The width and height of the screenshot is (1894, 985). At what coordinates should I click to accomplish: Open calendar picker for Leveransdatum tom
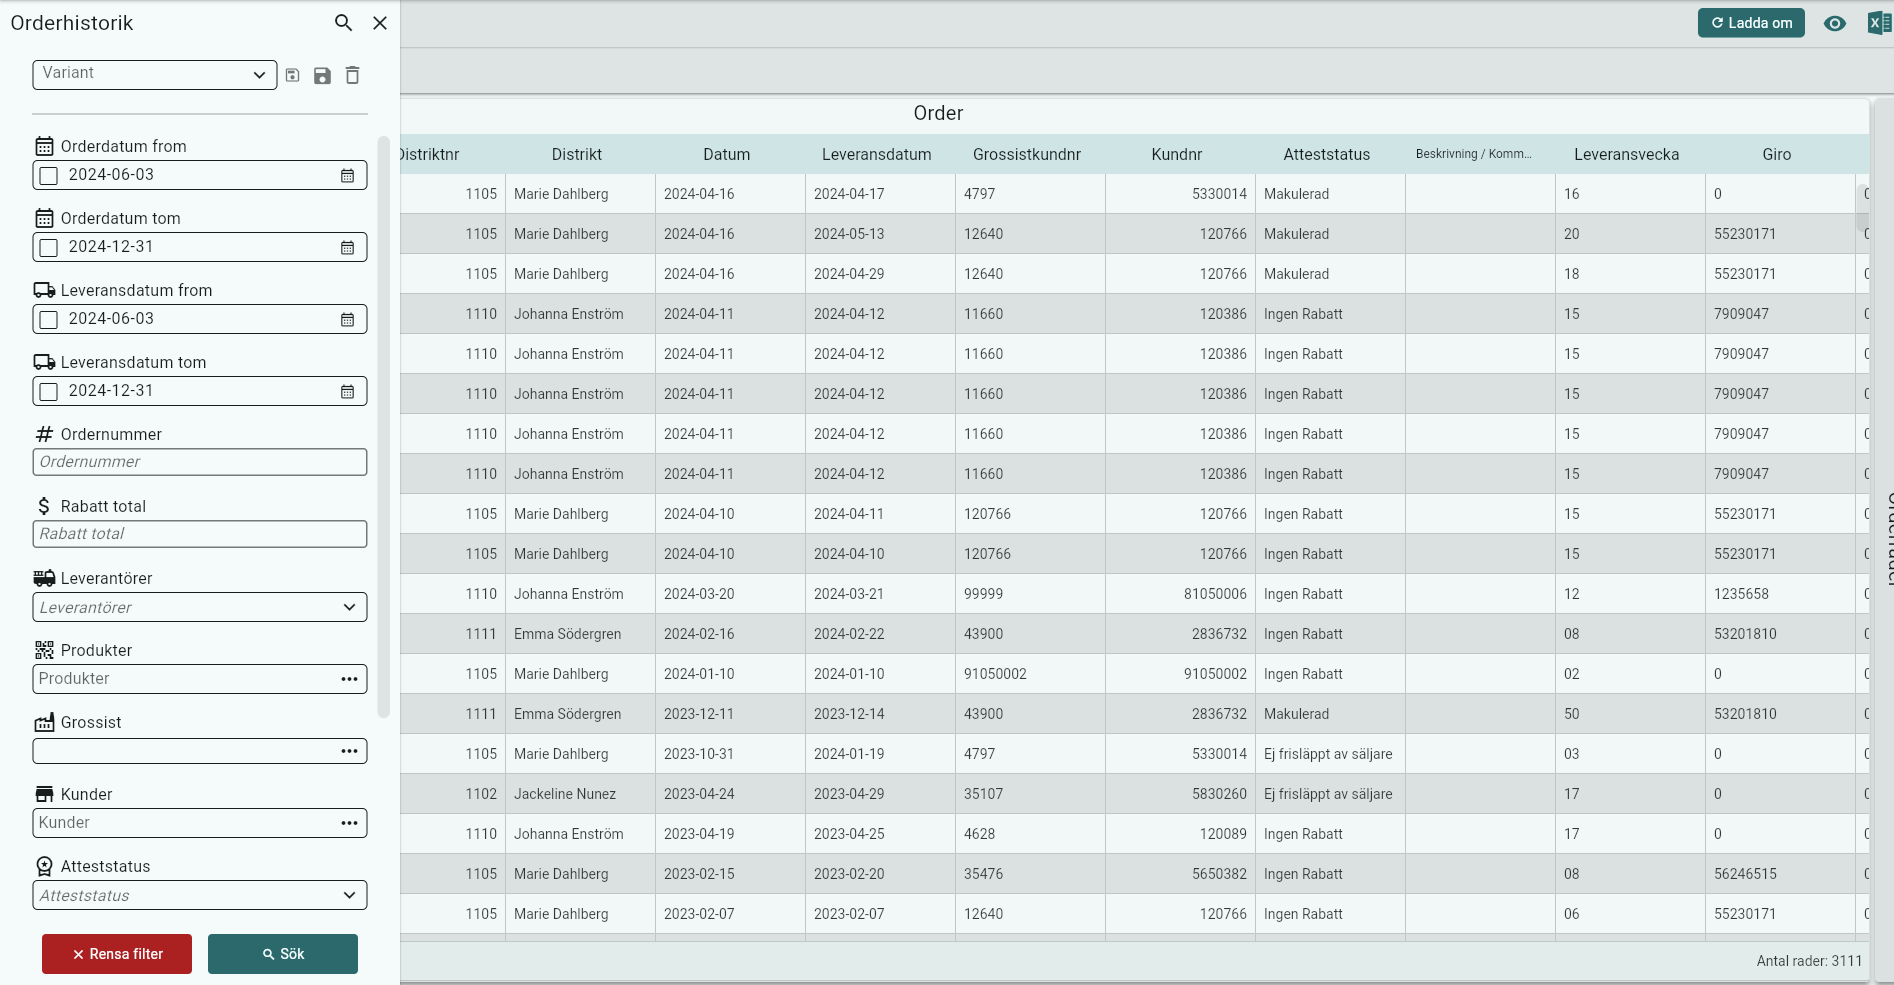pyautogui.click(x=347, y=391)
